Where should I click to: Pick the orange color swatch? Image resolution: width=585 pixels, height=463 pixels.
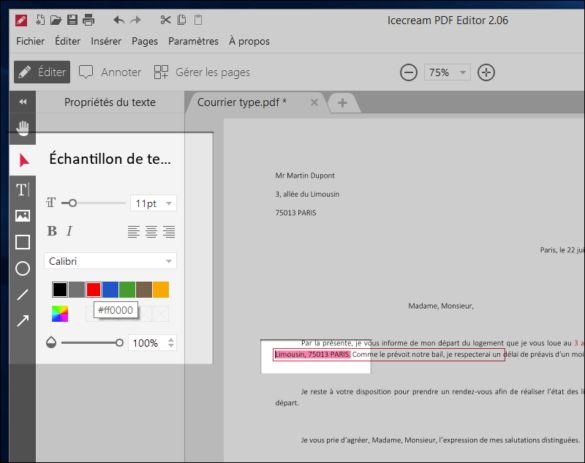[x=161, y=290]
